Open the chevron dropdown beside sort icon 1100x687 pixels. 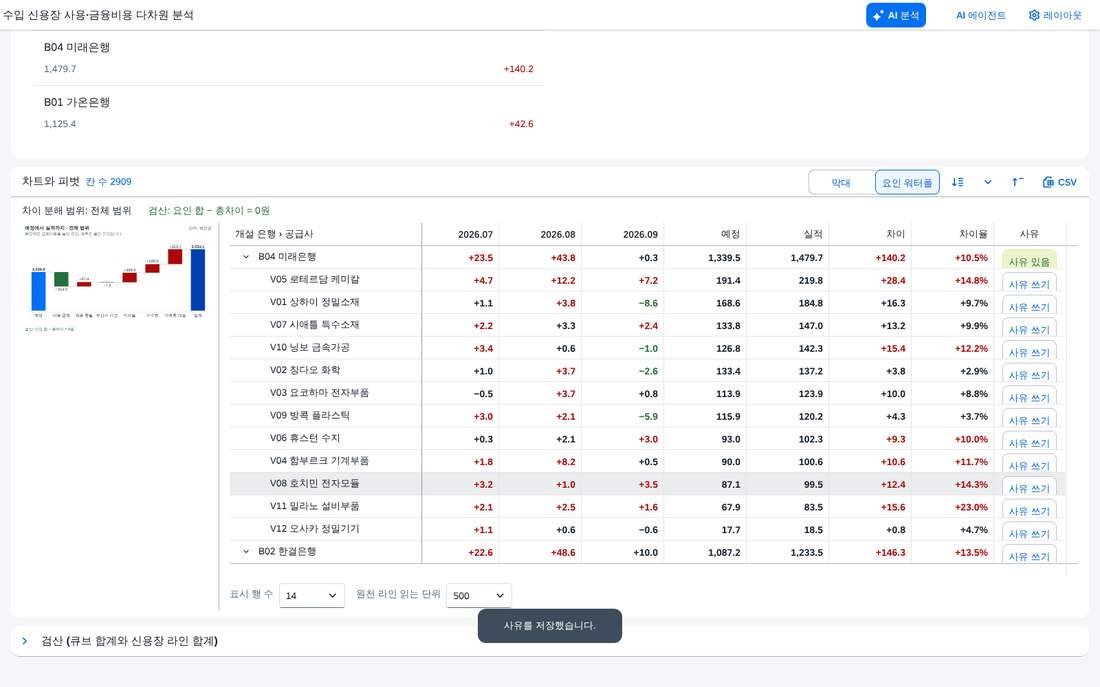coord(988,182)
